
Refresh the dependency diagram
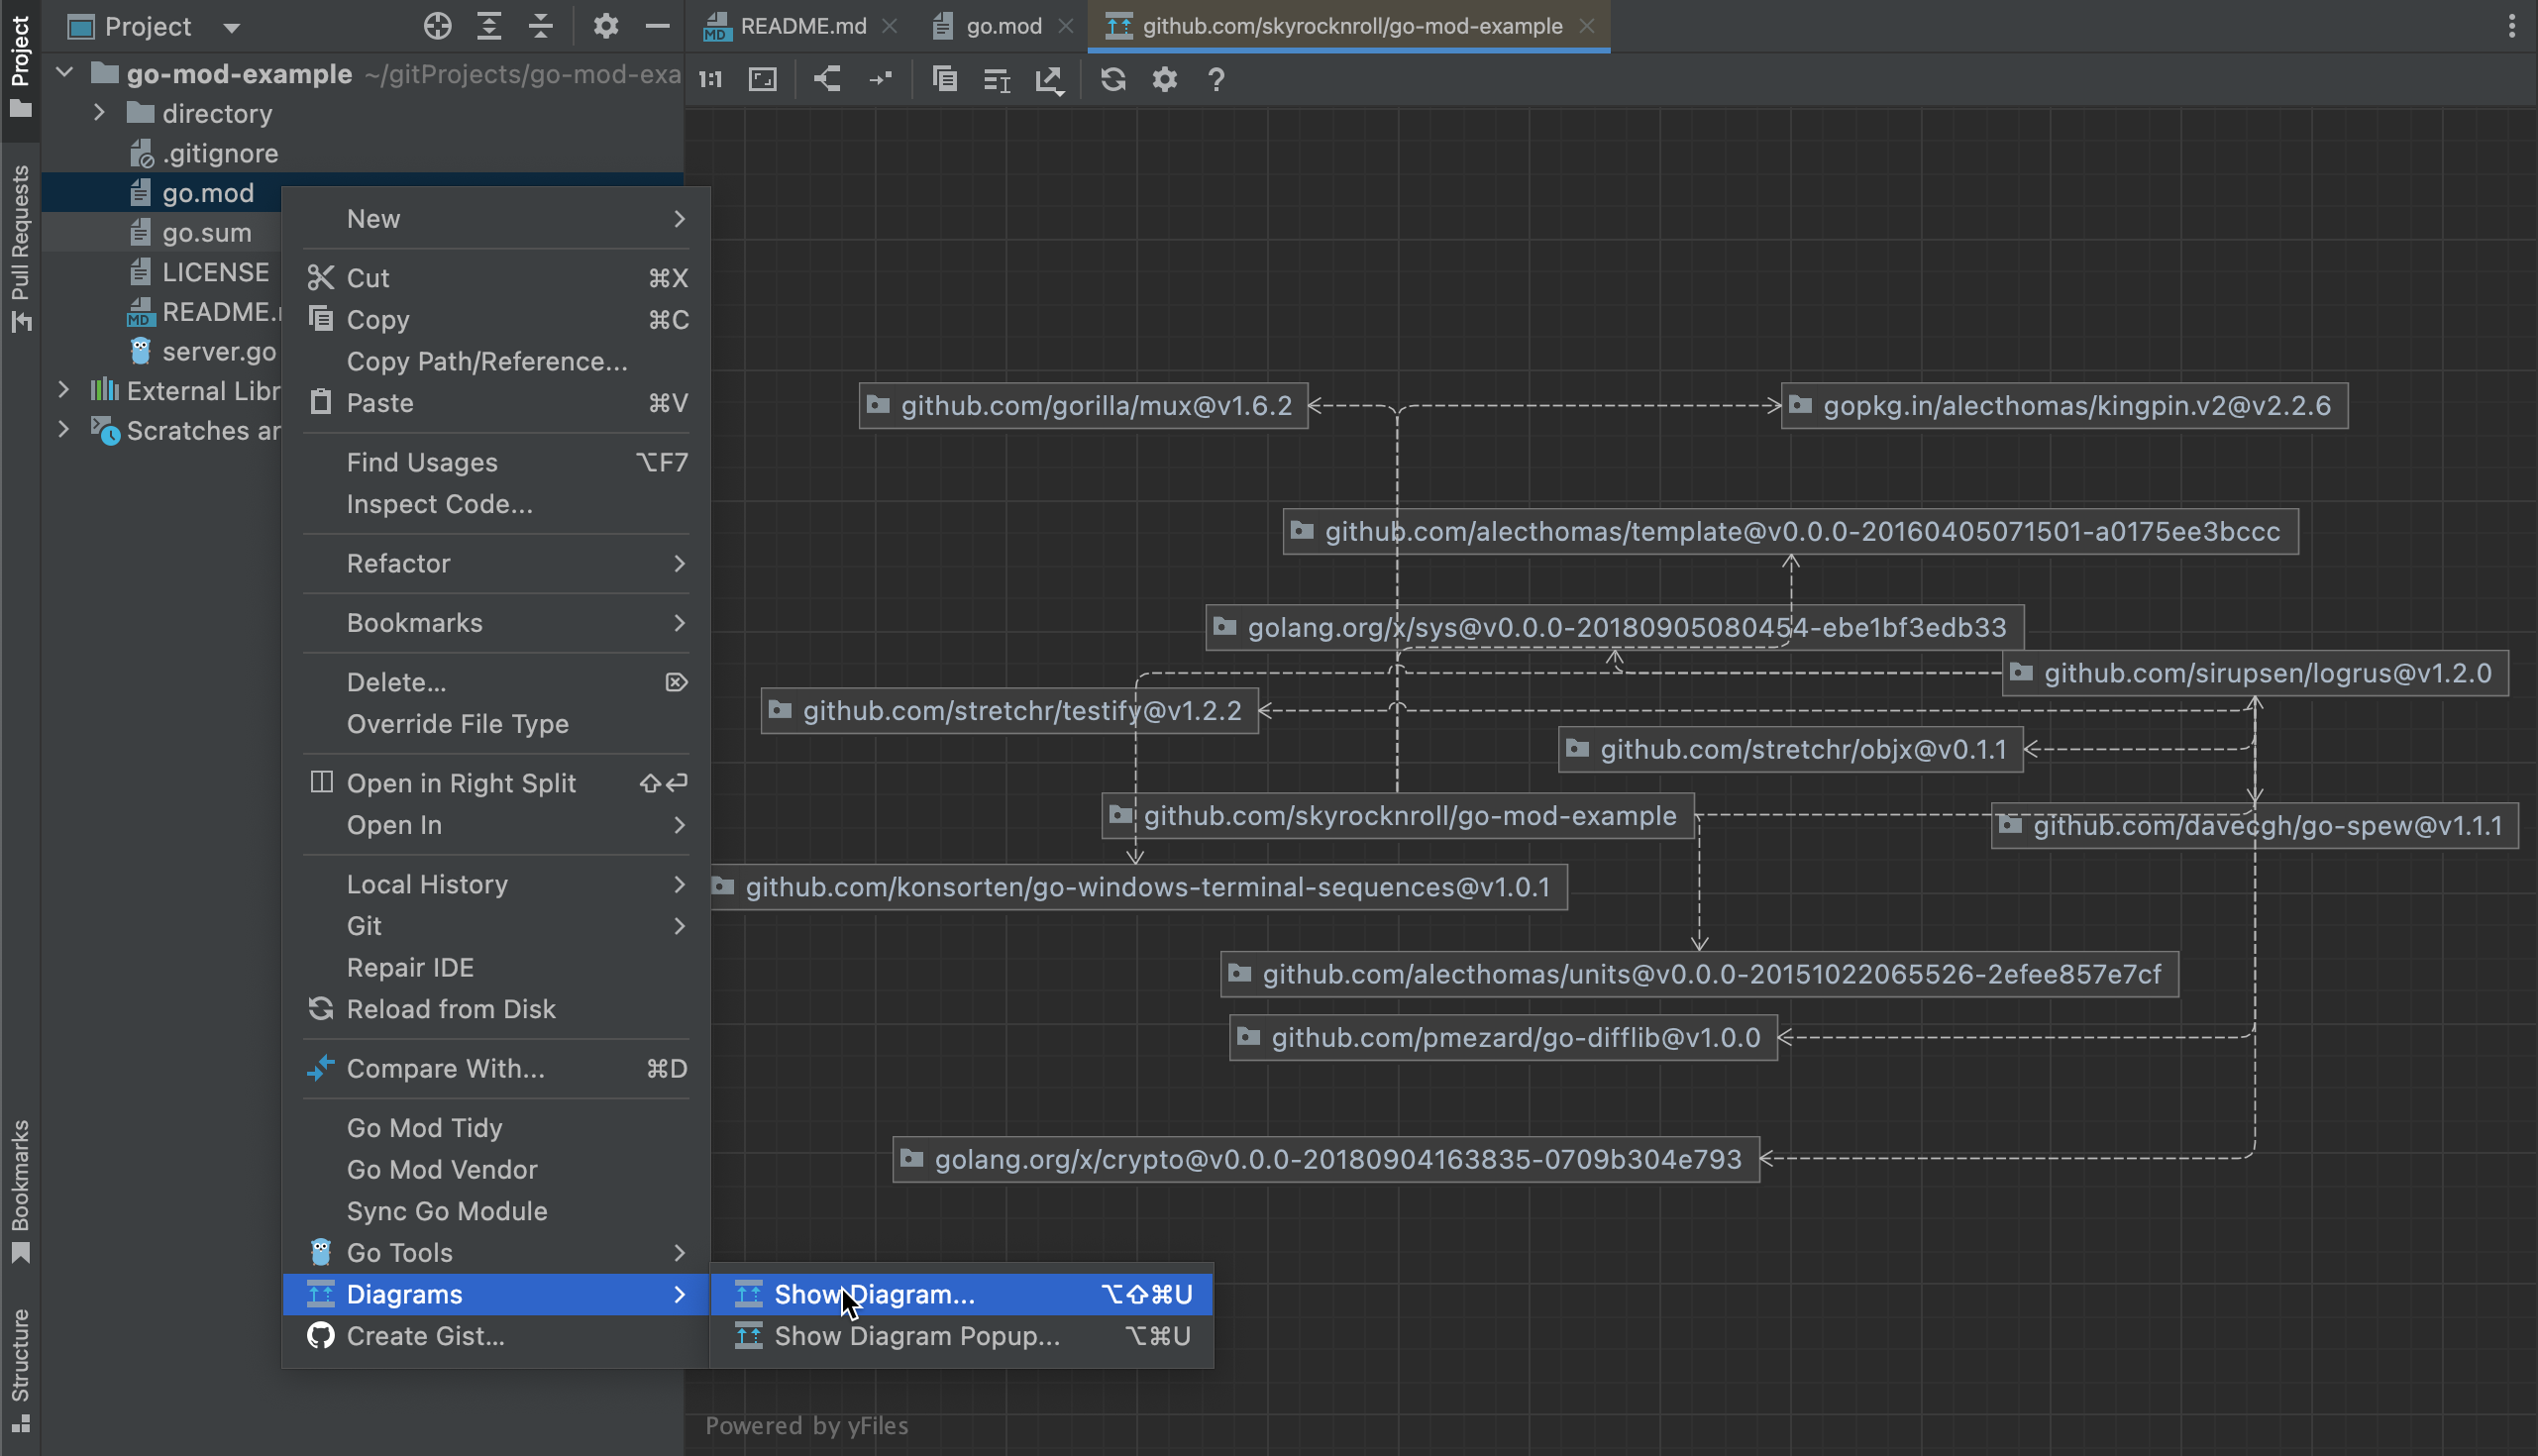(1113, 79)
